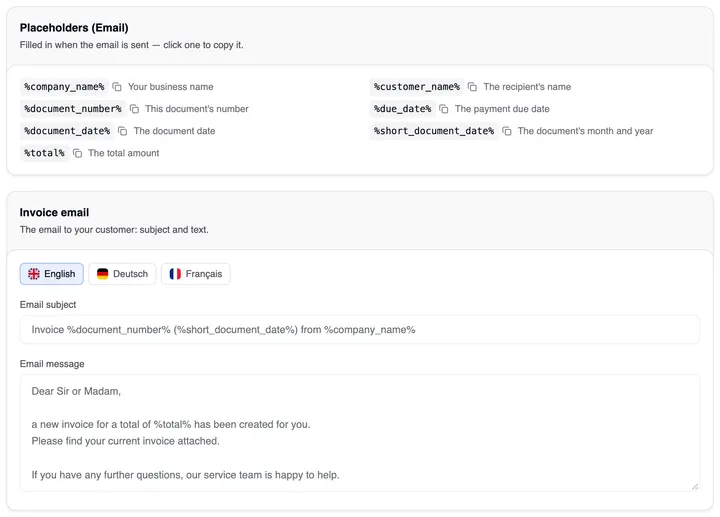The height and width of the screenshot is (517, 720).
Task: Click the %short_document_date% placeholder chip
Action: [434, 131]
